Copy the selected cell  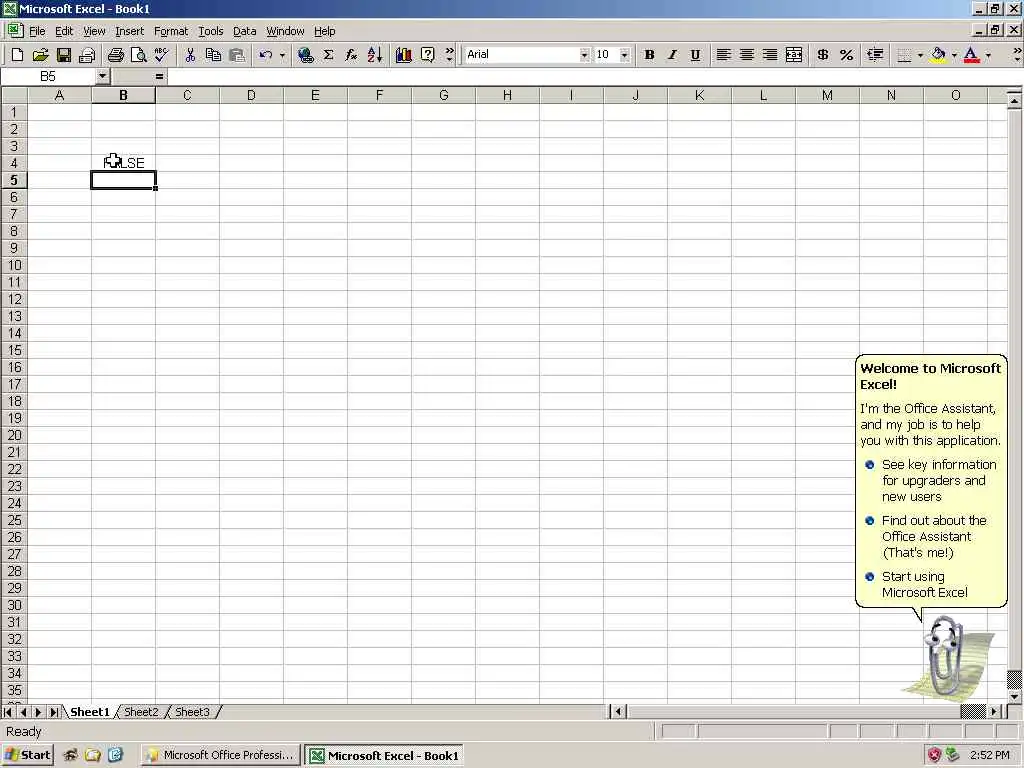(213, 55)
